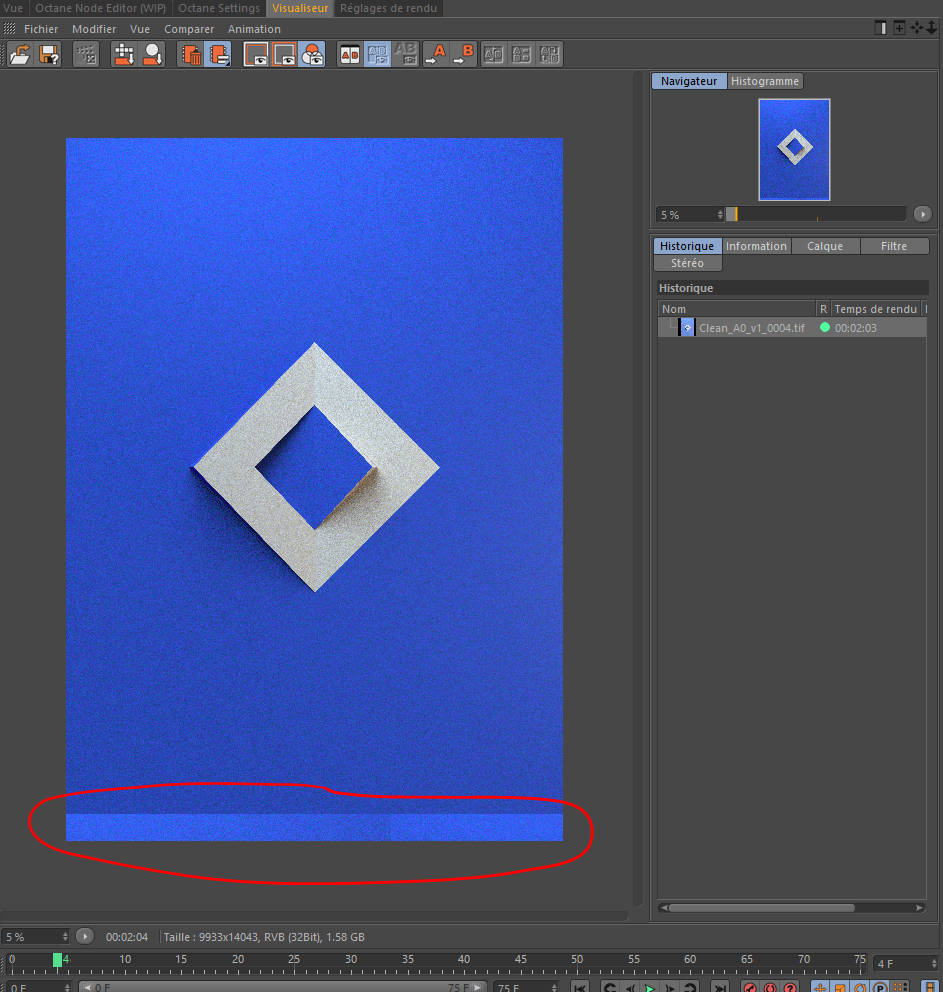Click the grid with down-arrow toolbar icon

123,54
